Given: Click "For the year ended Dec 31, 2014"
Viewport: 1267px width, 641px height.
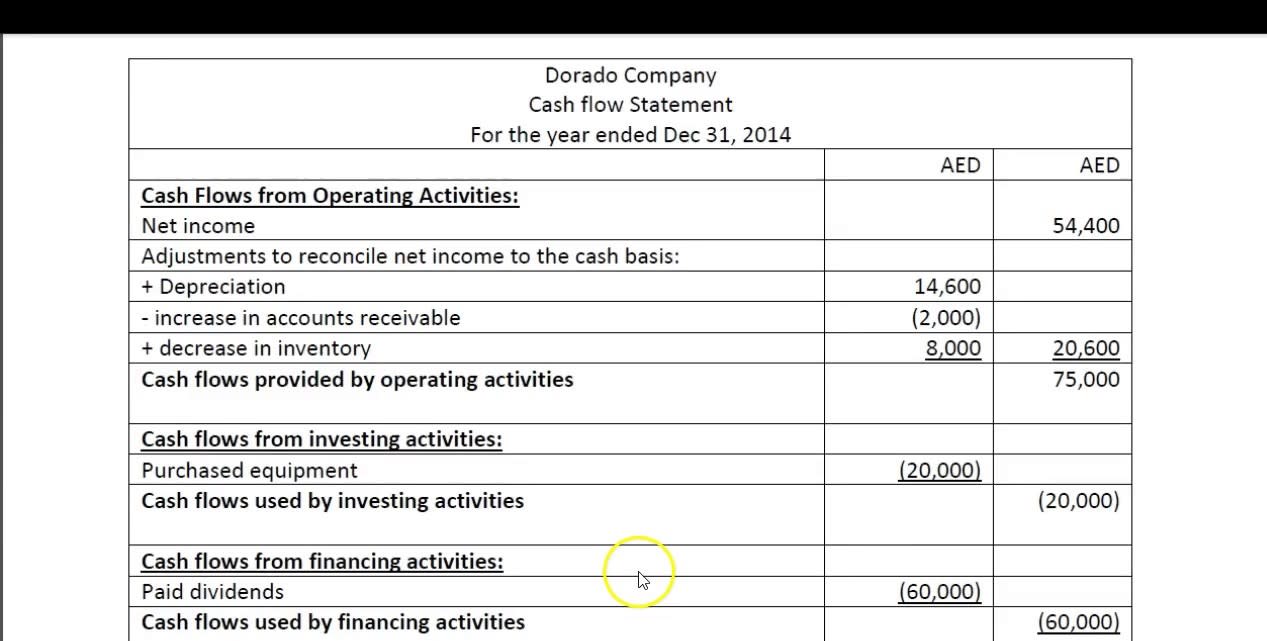Looking at the screenshot, I should pos(630,134).
